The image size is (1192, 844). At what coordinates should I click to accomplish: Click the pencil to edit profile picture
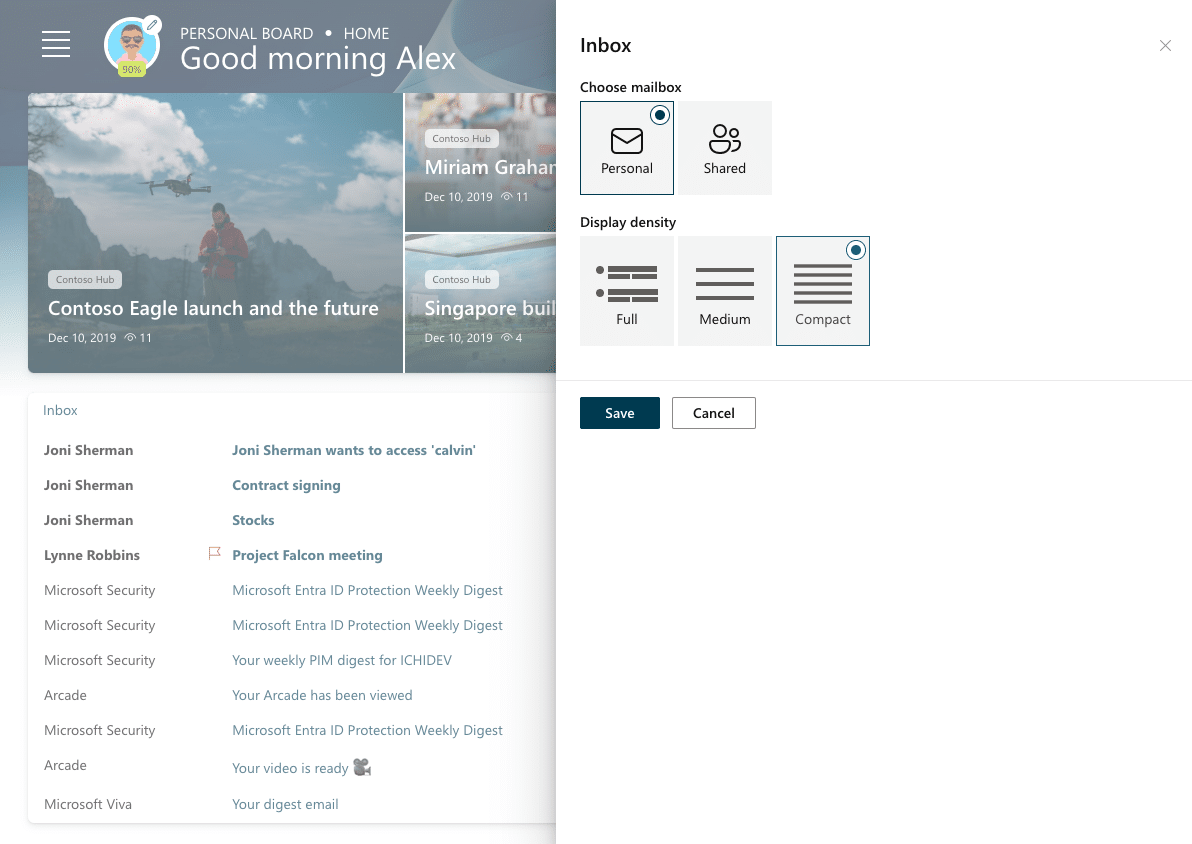click(x=153, y=23)
